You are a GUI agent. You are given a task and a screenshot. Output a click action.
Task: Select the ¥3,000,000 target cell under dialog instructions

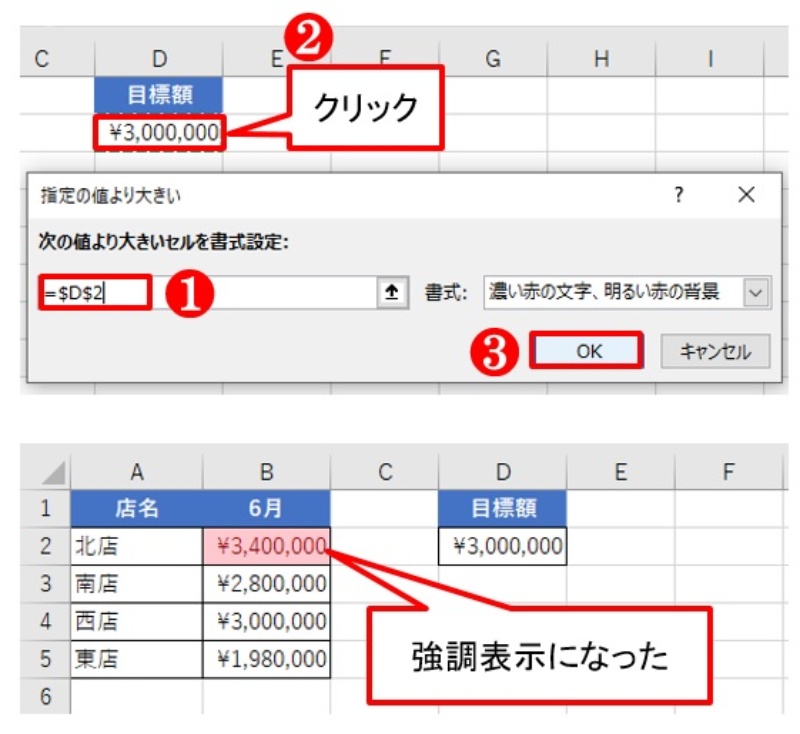coord(159,133)
